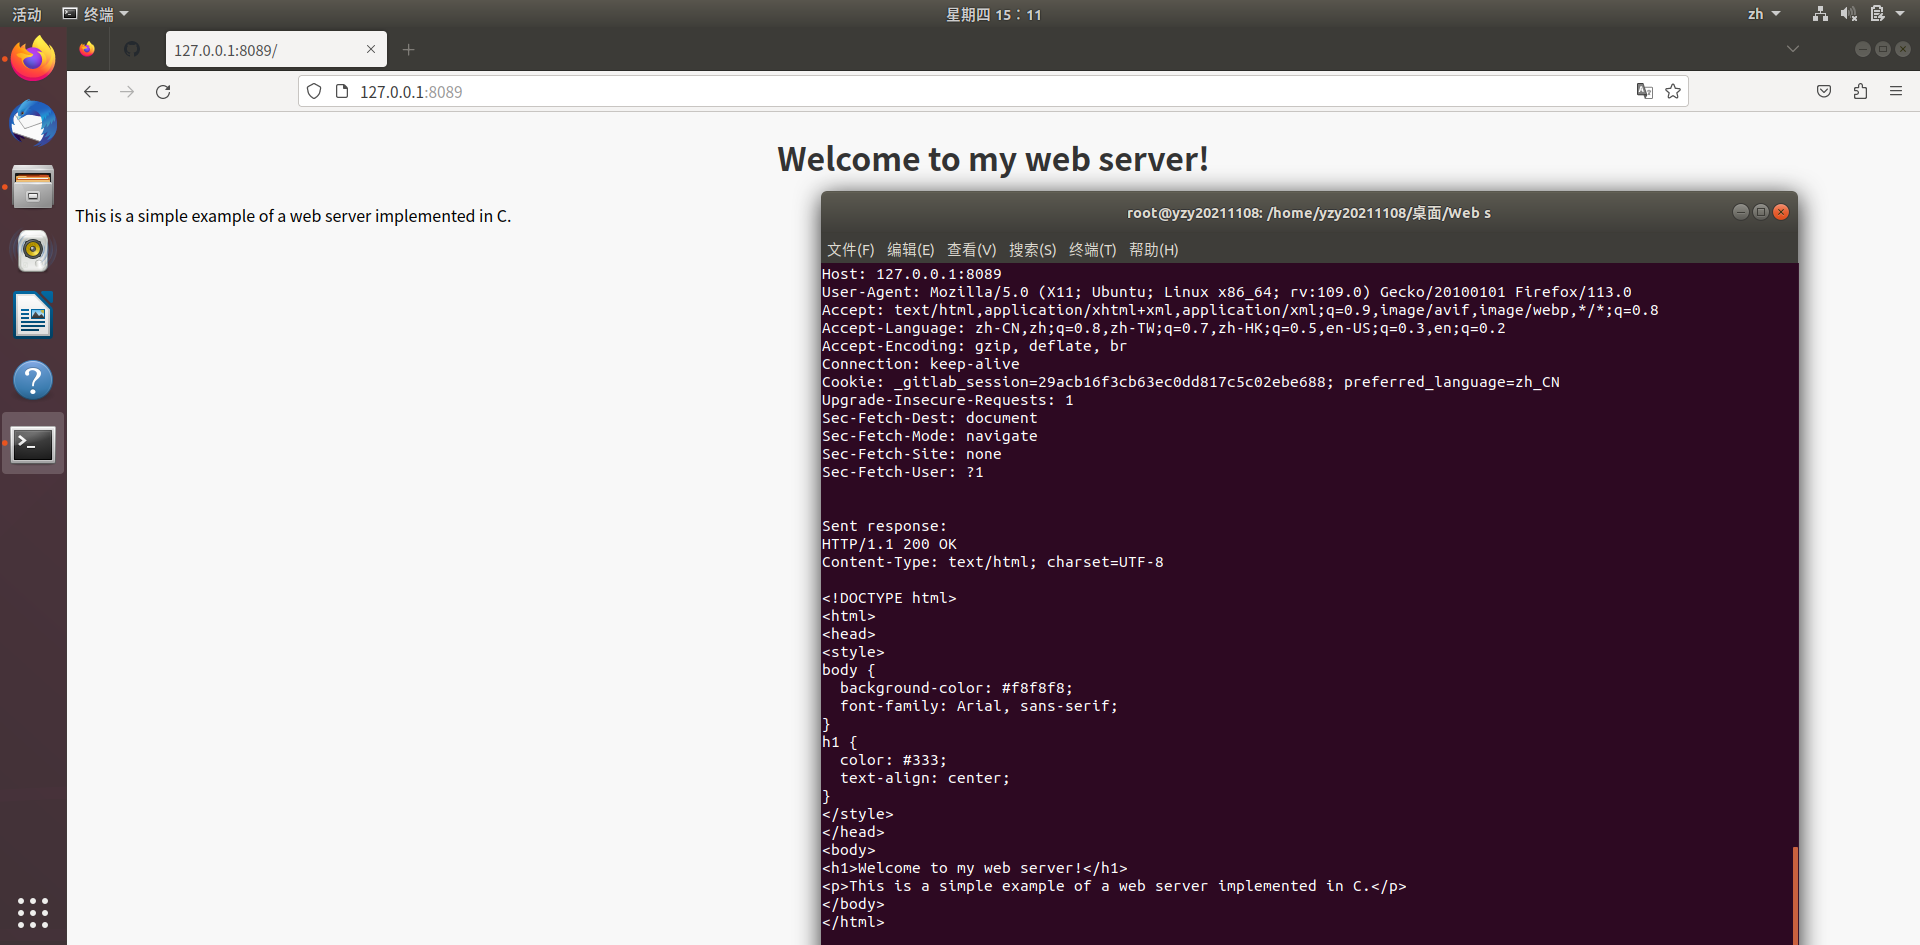1920x945 pixels.
Task: Minimize the terminal window
Action: [1741, 212]
